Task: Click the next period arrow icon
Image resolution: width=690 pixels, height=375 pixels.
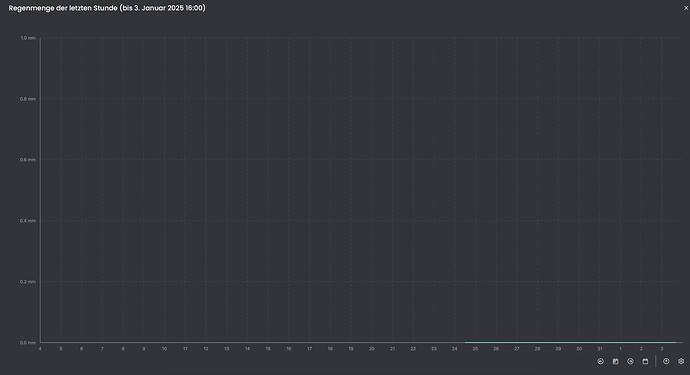Action: click(630, 361)
